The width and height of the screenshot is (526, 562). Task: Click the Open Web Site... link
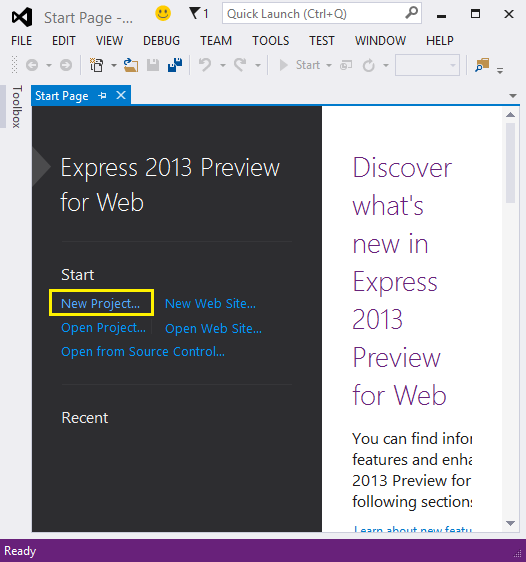pyautogui.click(x=214, y=328)
